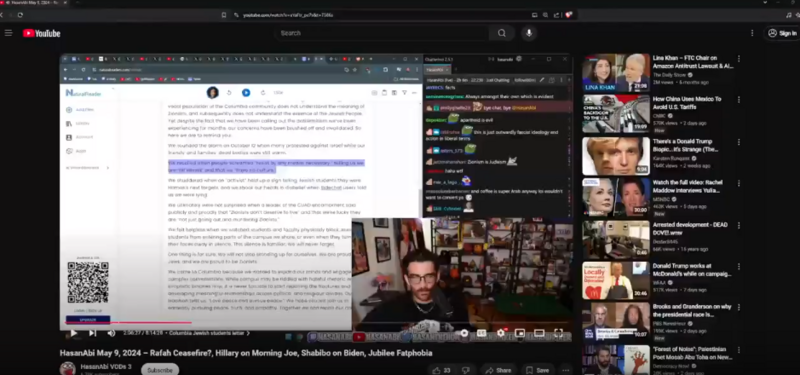
Task: Expand the Columbia Jewish students letter chapter
Action: click(210, 333)
